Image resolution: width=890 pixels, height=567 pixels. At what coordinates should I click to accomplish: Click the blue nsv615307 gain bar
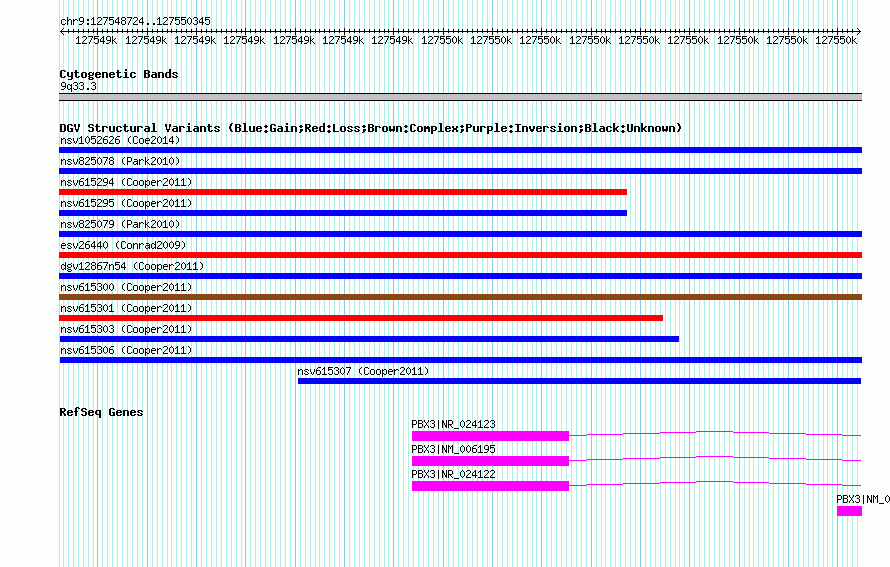(580, 381)
